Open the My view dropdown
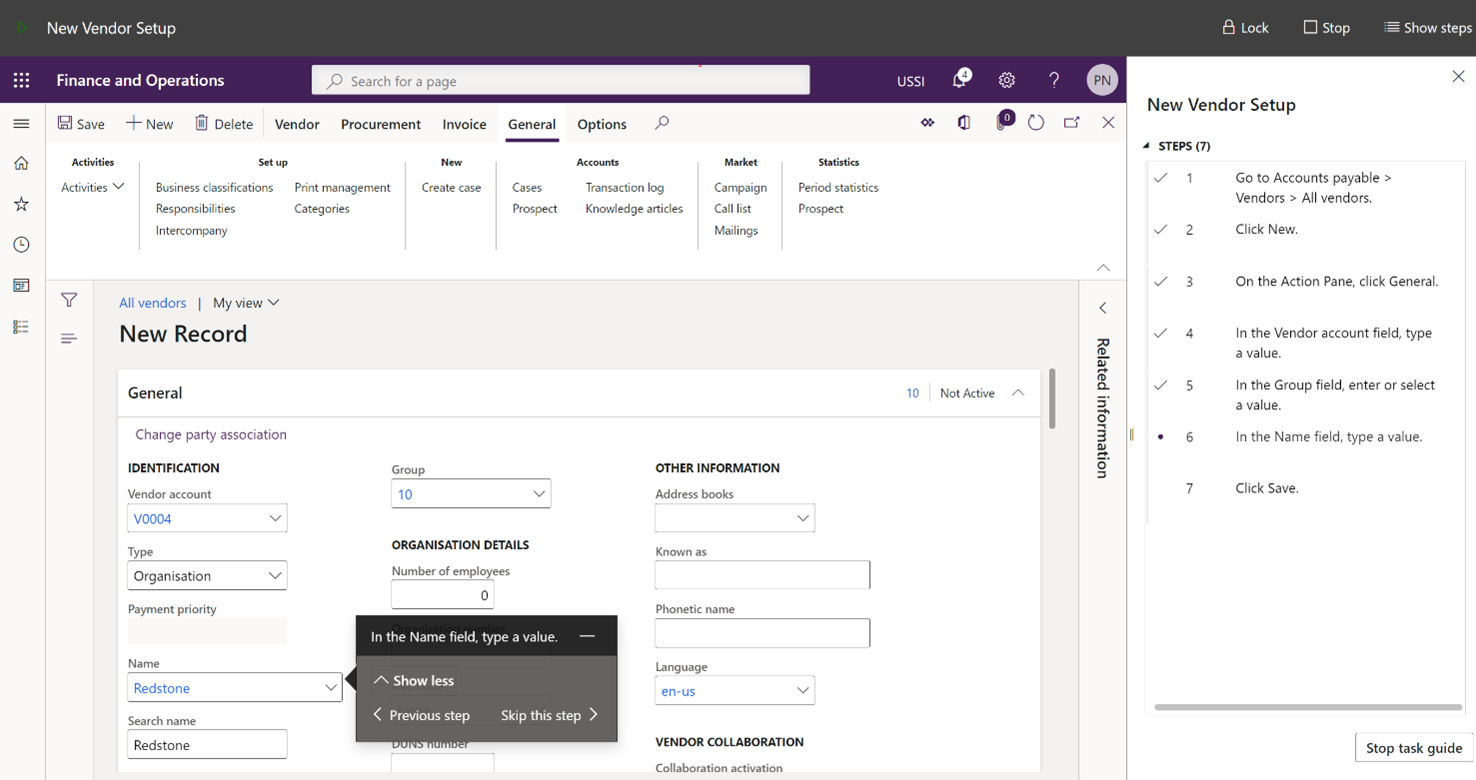The image size is (1476, 780). (246, 303)
